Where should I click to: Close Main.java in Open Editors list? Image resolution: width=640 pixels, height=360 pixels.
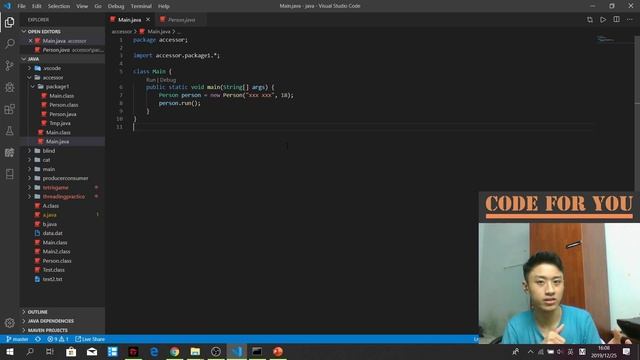30,41
